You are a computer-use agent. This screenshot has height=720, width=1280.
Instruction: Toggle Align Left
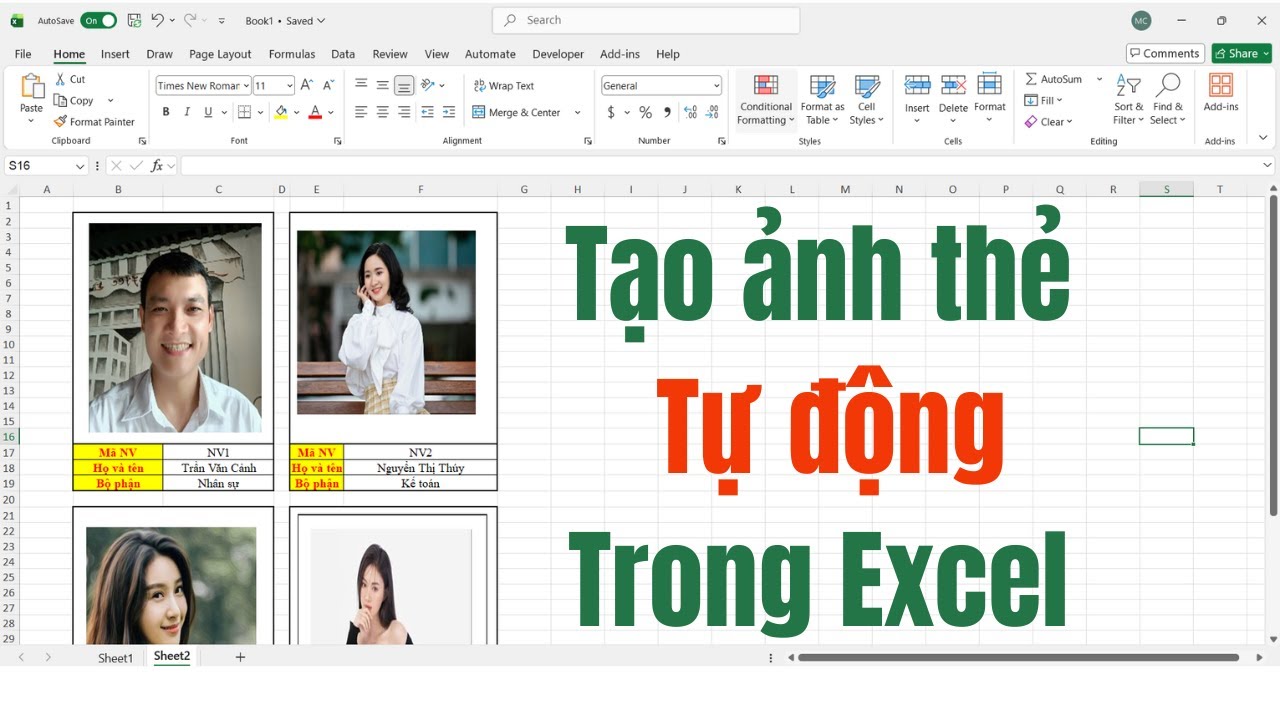[361, 112]
